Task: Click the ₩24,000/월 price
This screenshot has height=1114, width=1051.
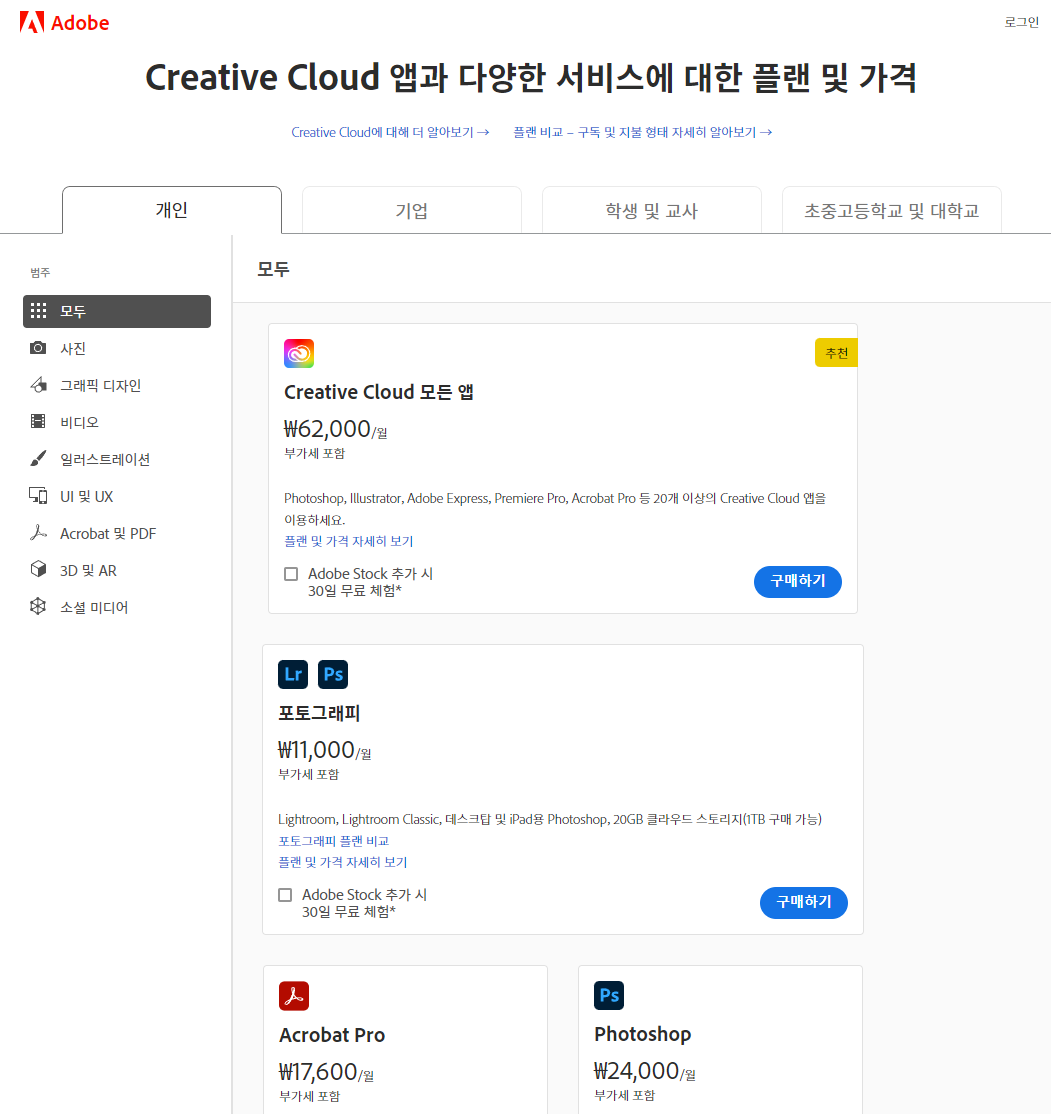Action: (x=645, y=1071)
